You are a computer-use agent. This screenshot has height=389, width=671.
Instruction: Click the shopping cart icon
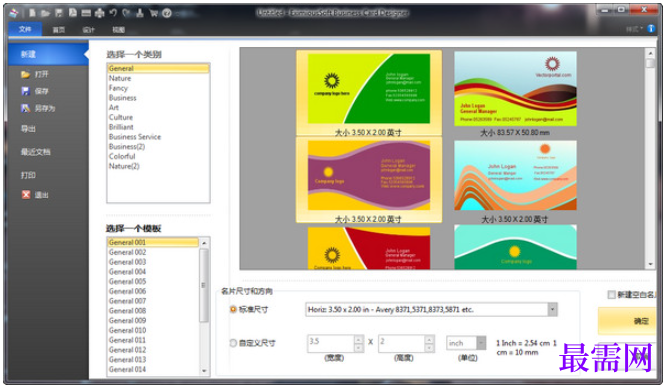click(153, 13)
